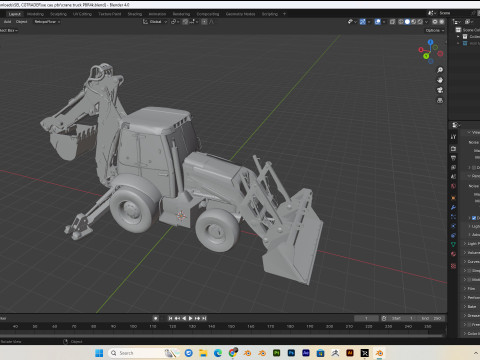Open the Options dropdown in viewport
Image resolution: width=480 pixels, height=360 pixels.
coord(435,30)
